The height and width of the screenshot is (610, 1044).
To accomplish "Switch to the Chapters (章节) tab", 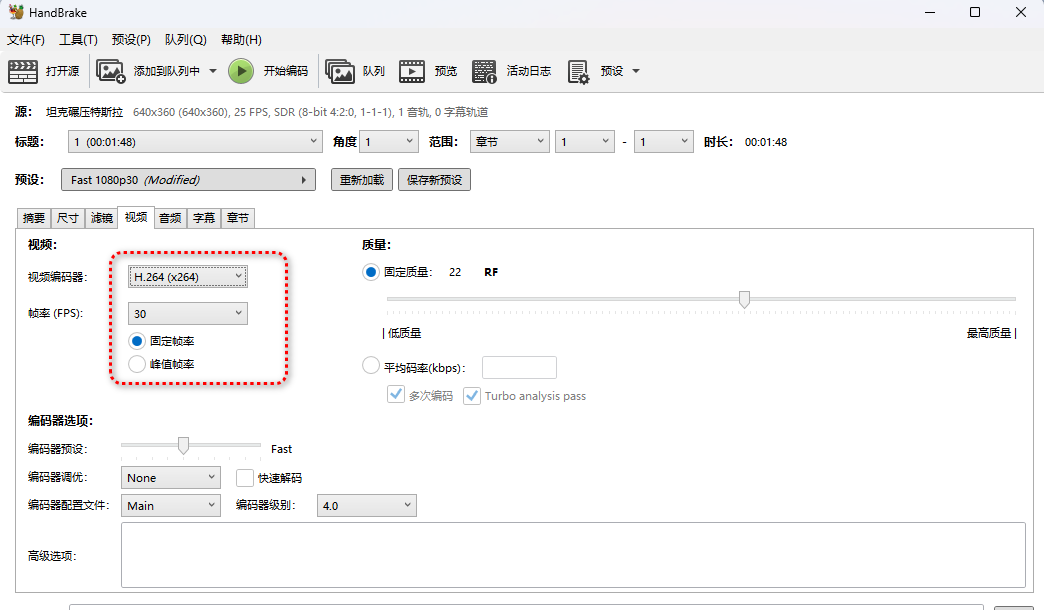I will coord(238,218).
